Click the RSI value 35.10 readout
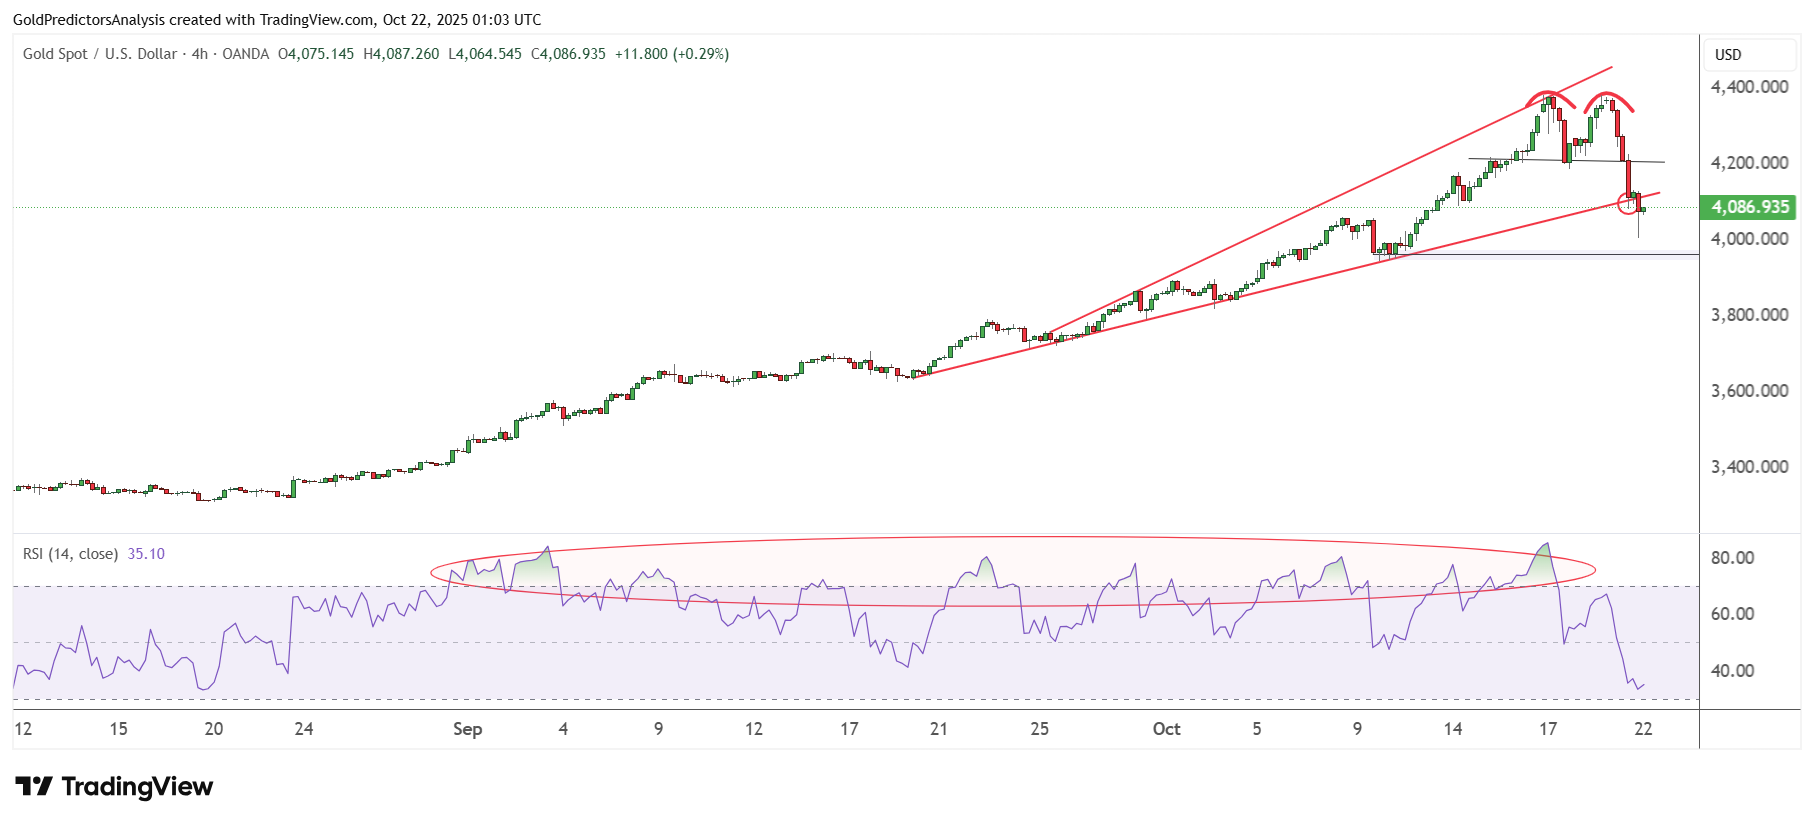1814x824 pixels. [x=146, y=554]
